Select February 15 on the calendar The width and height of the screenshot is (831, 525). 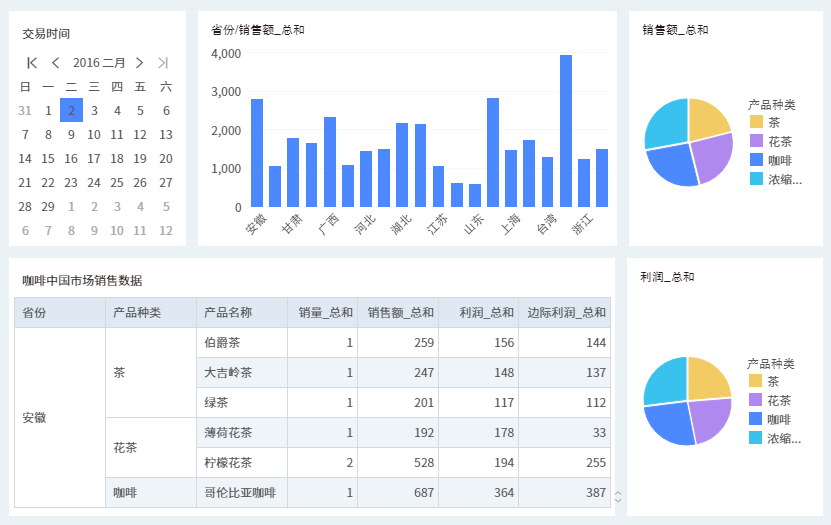pos(48,158)
